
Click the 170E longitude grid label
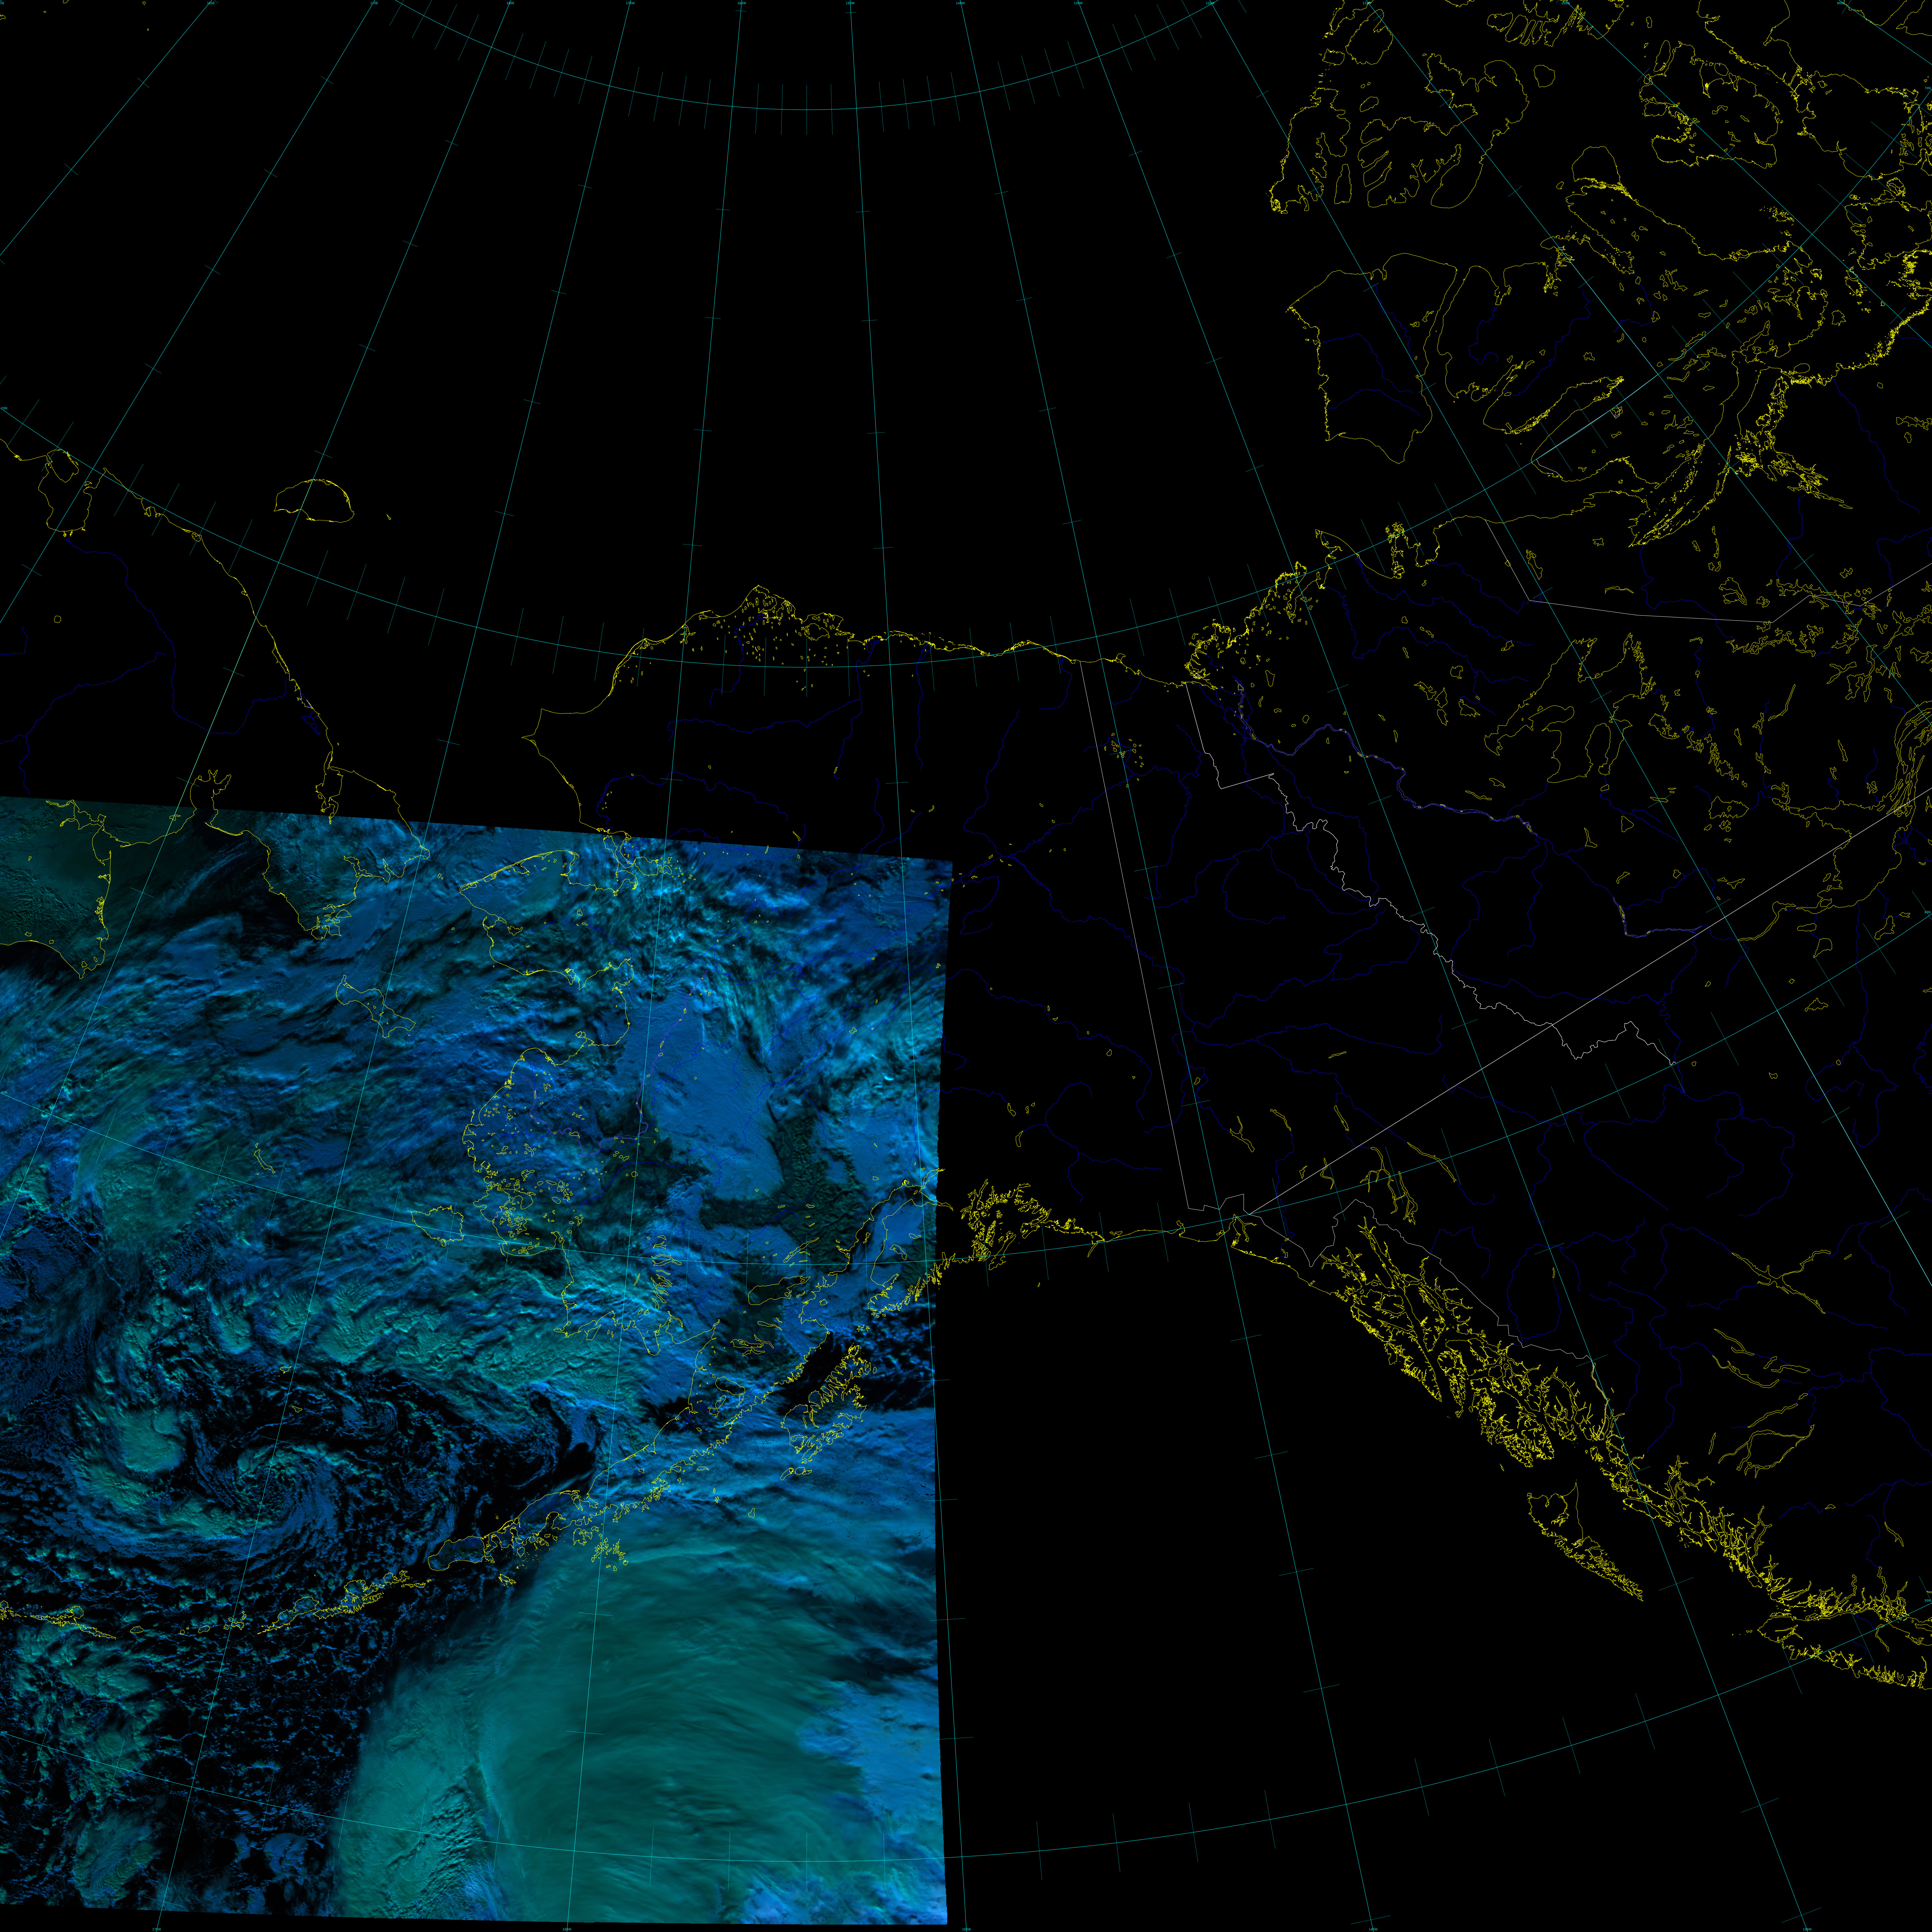(x=374, y=3)
